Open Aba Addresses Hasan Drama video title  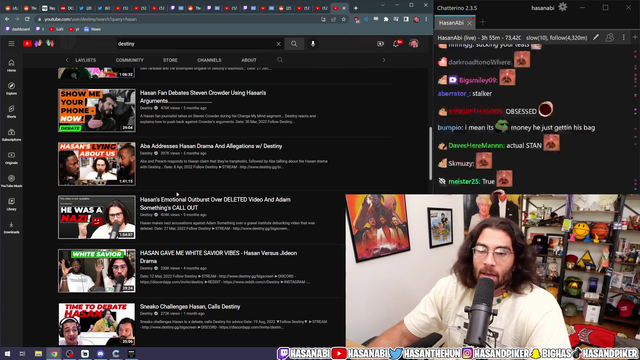(x=211, y=146)
